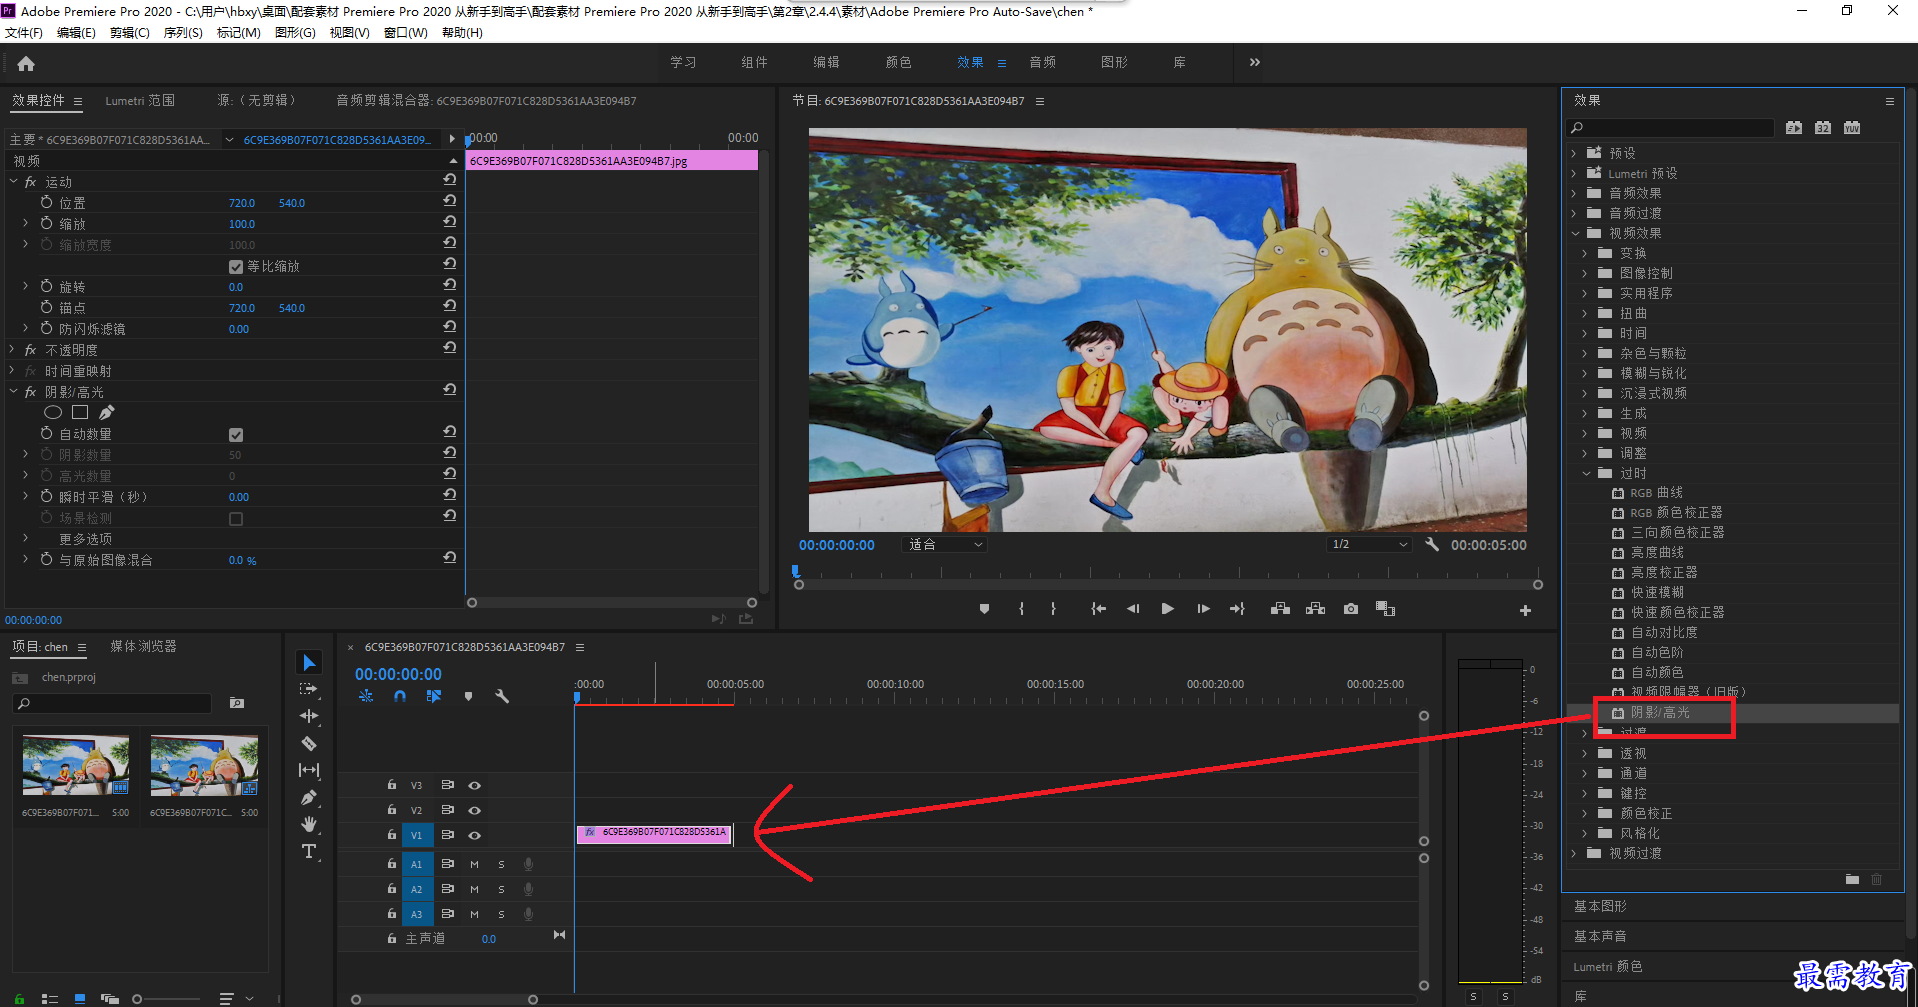Viewport: 1918px width, 1007px height.
Task: Go to In point
Action: 1098,609
